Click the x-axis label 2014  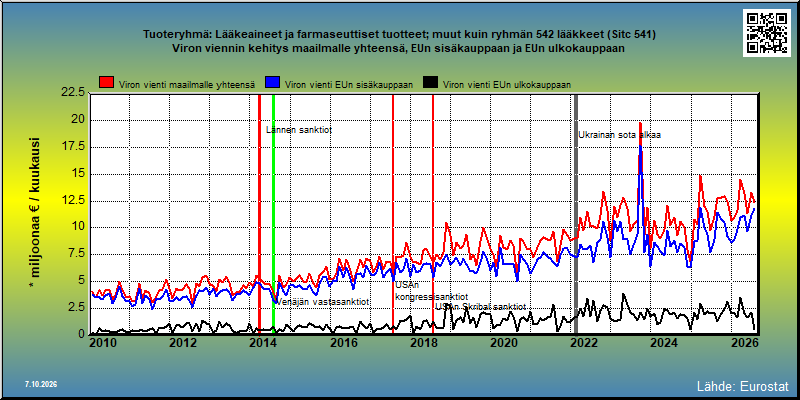point(262,342)
